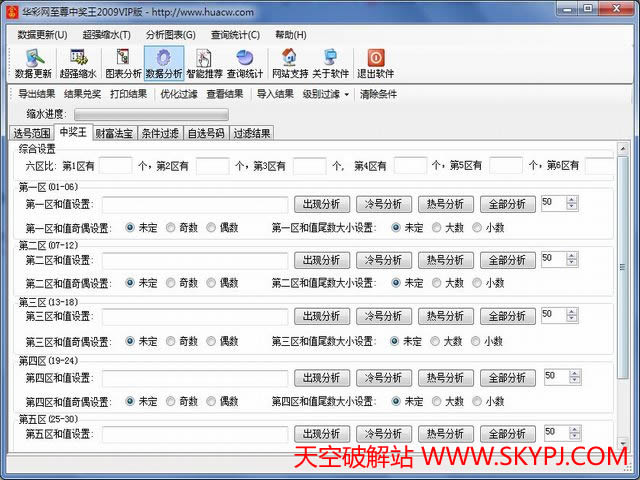The width and height of the screenshot is (640, 480).
Task: Open the 过滤结果 tab
Action: click(x=252, y=133)
